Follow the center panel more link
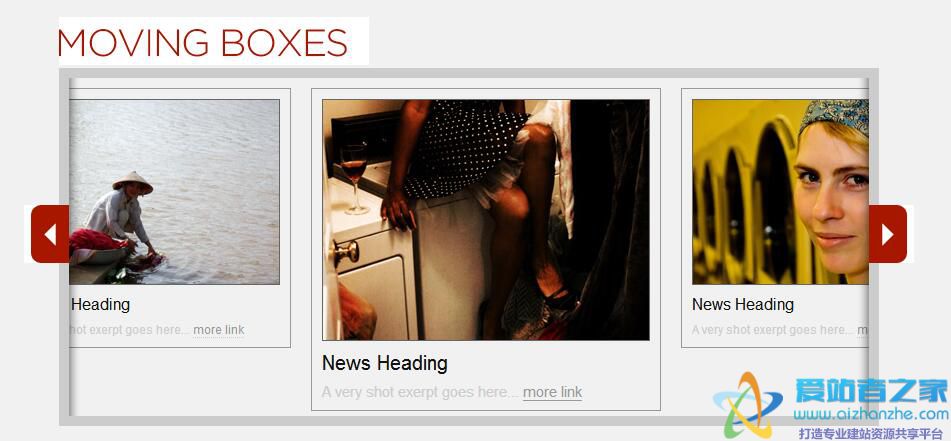The width and height of the screenshot is (951, 441). 552,392
